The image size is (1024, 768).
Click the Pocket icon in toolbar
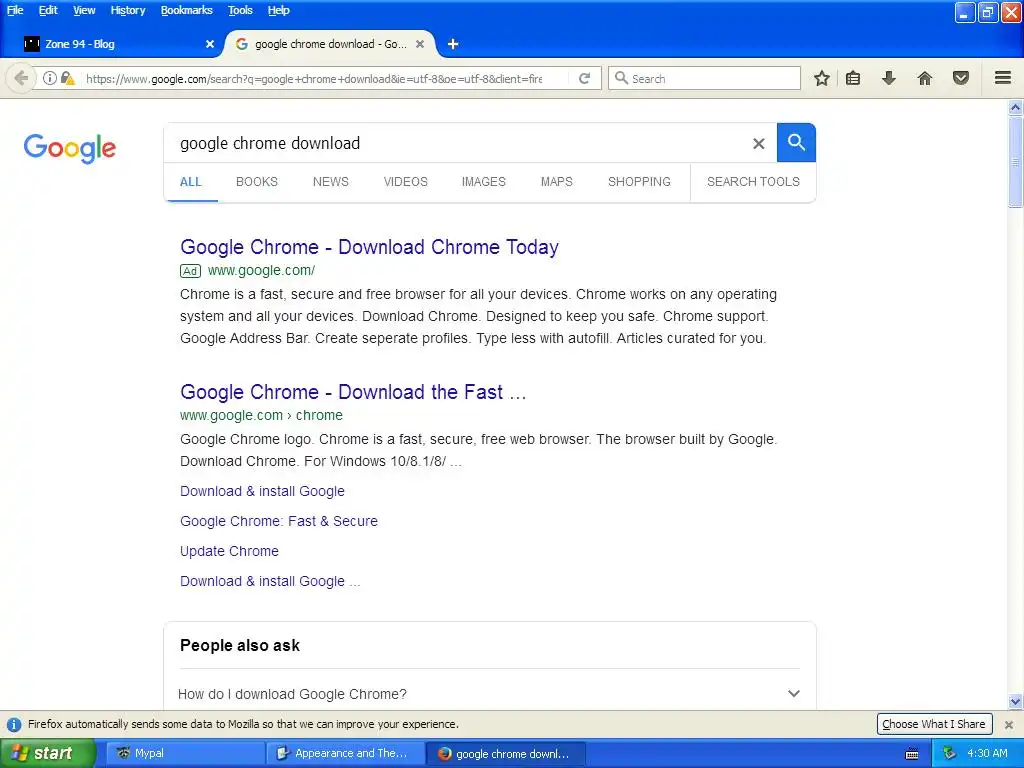pos(961,78)
